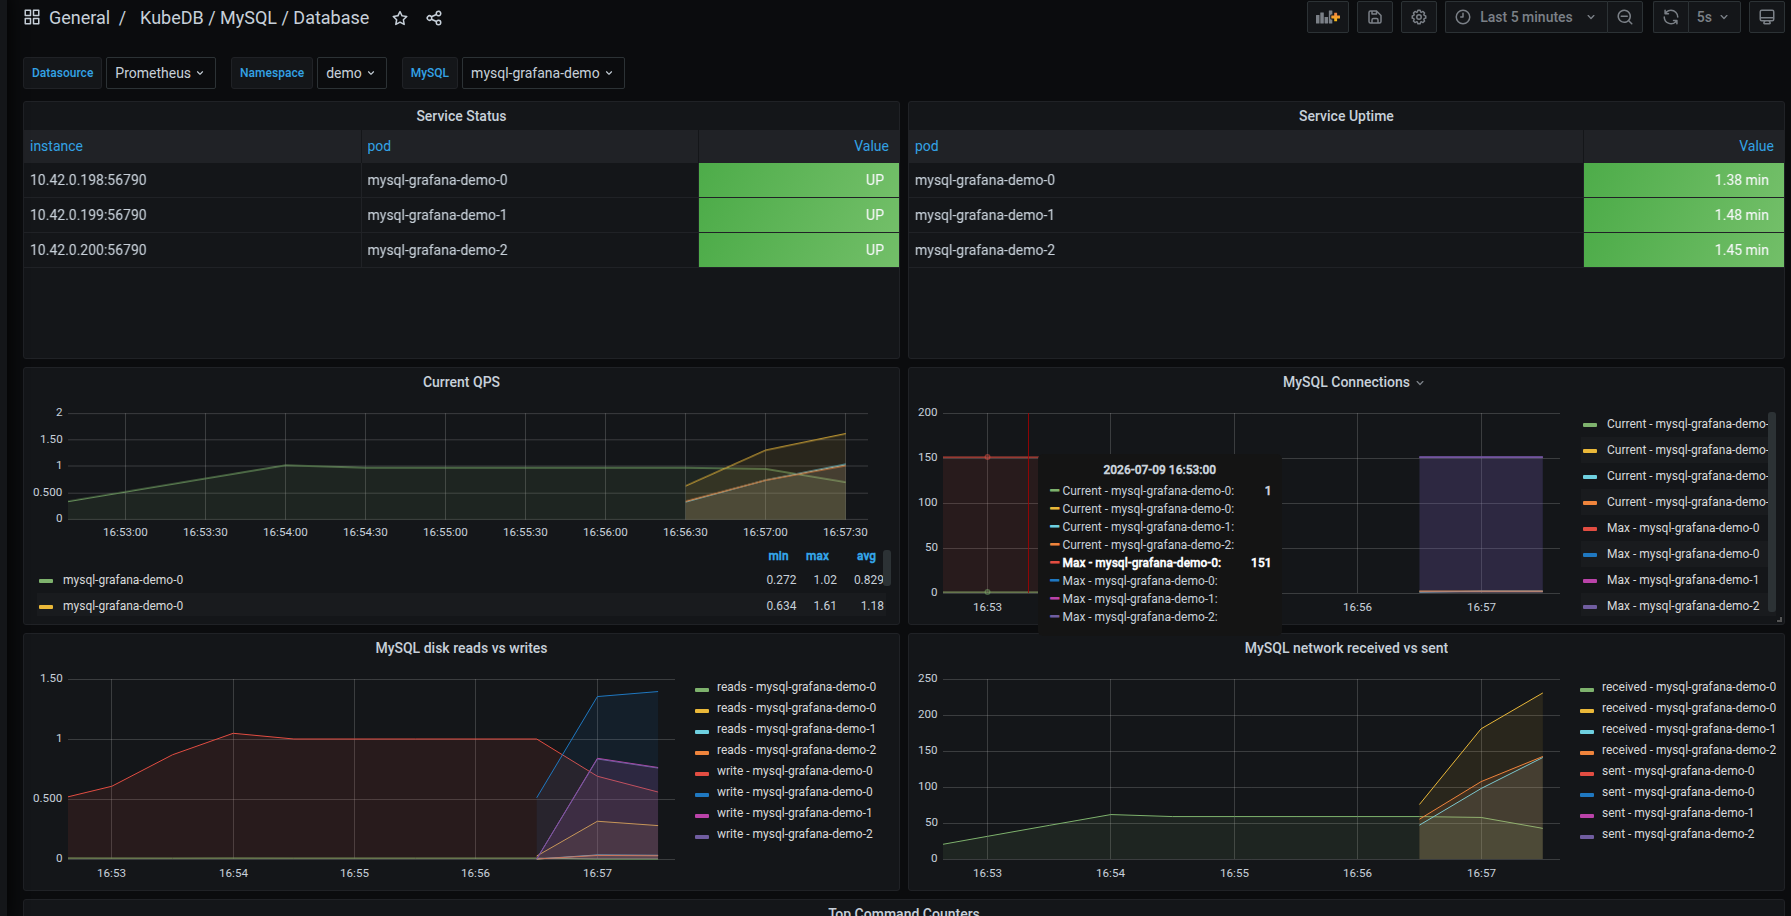The height and width of the screenshot is (916, 1791).
Task: Click the 1.45 min uptime value
Action: click(1683, 250)
